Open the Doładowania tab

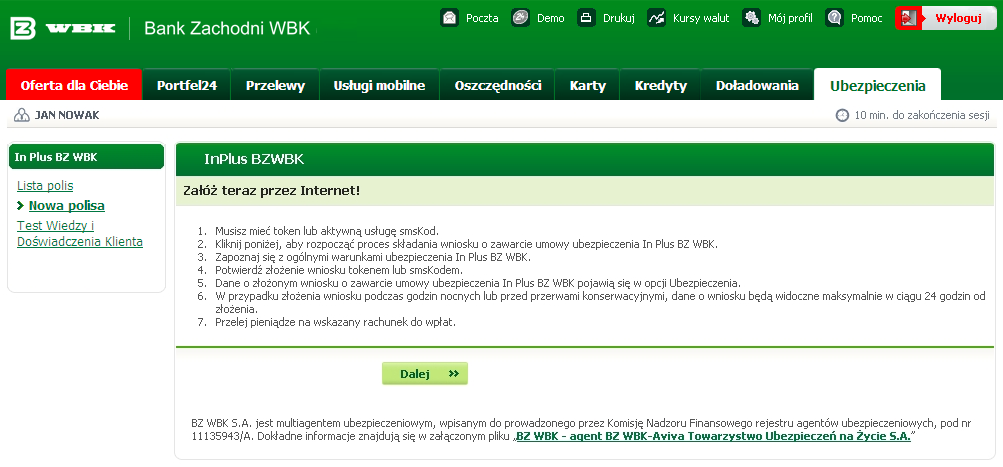click(x=757, y=85)
